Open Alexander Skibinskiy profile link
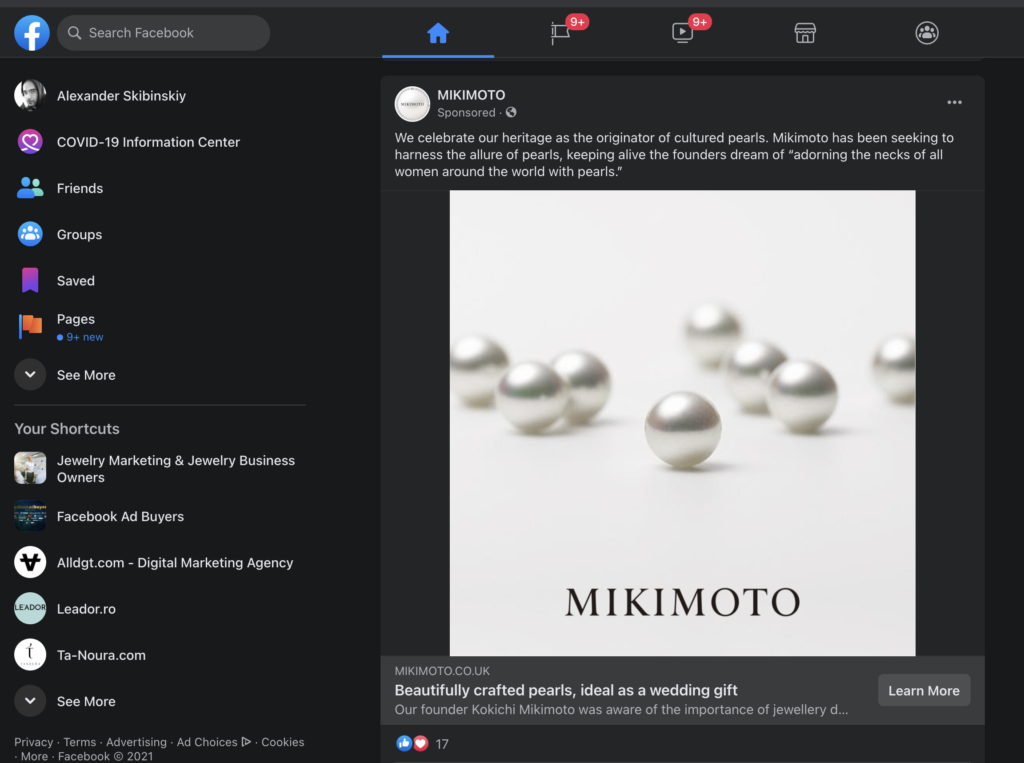The height and width of the screenshot is (763, 1024). pos(121,96)
